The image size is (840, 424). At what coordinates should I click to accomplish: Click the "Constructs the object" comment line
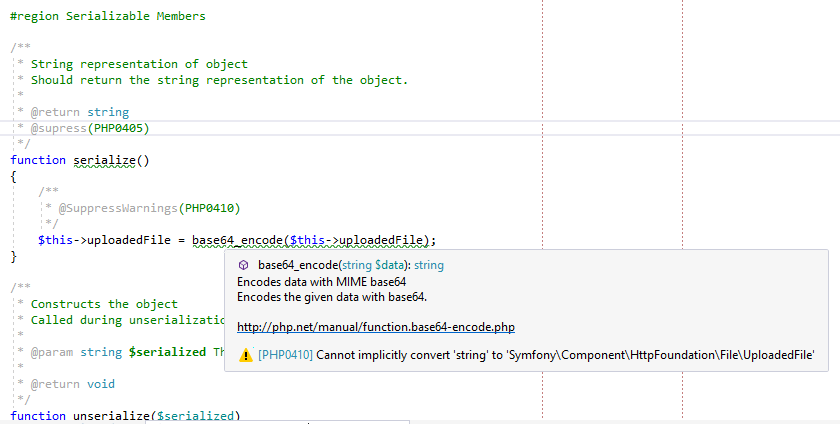[104, 304]
